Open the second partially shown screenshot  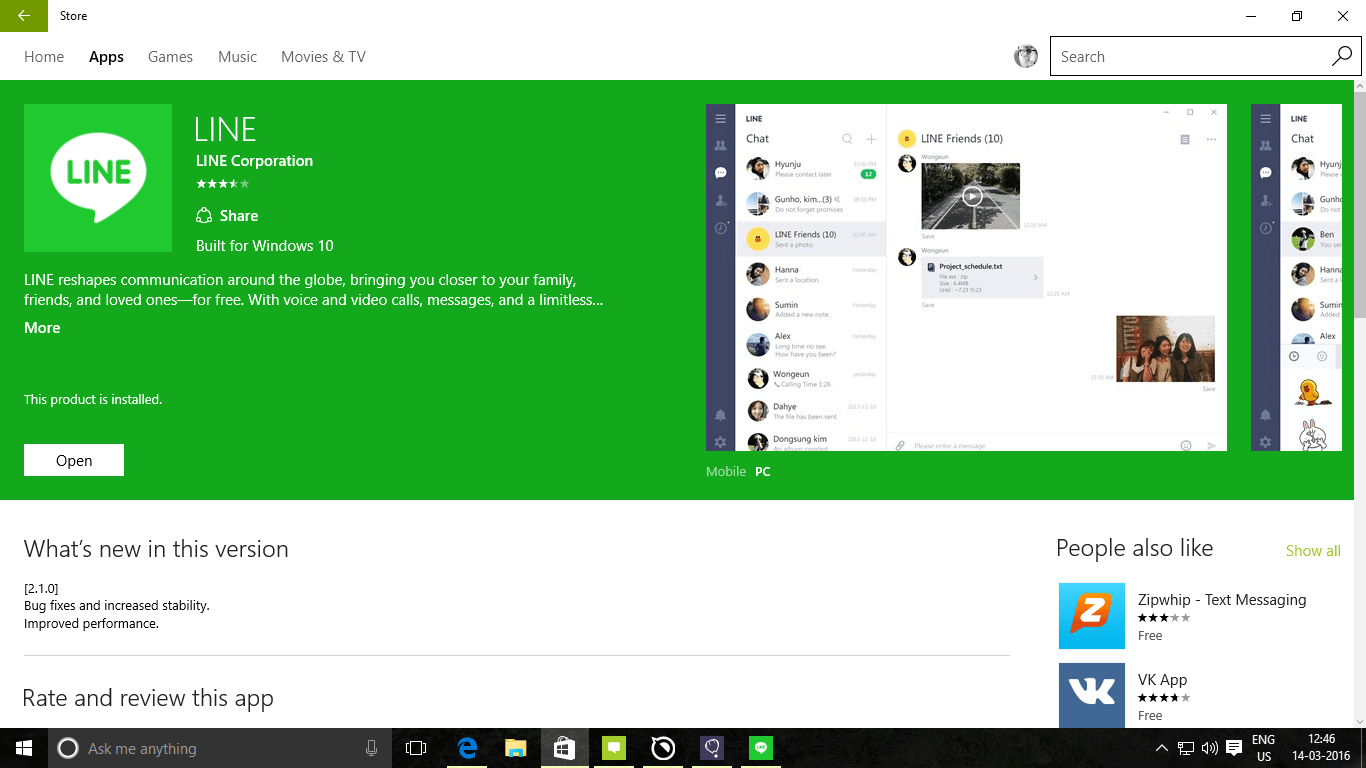coord(1296,277)
